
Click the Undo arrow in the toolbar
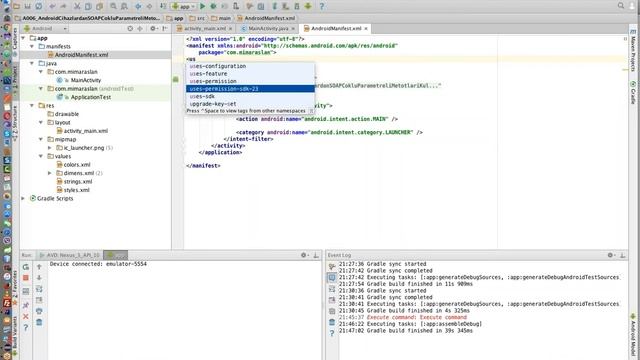pyautogui.click(x=52, y=6)
